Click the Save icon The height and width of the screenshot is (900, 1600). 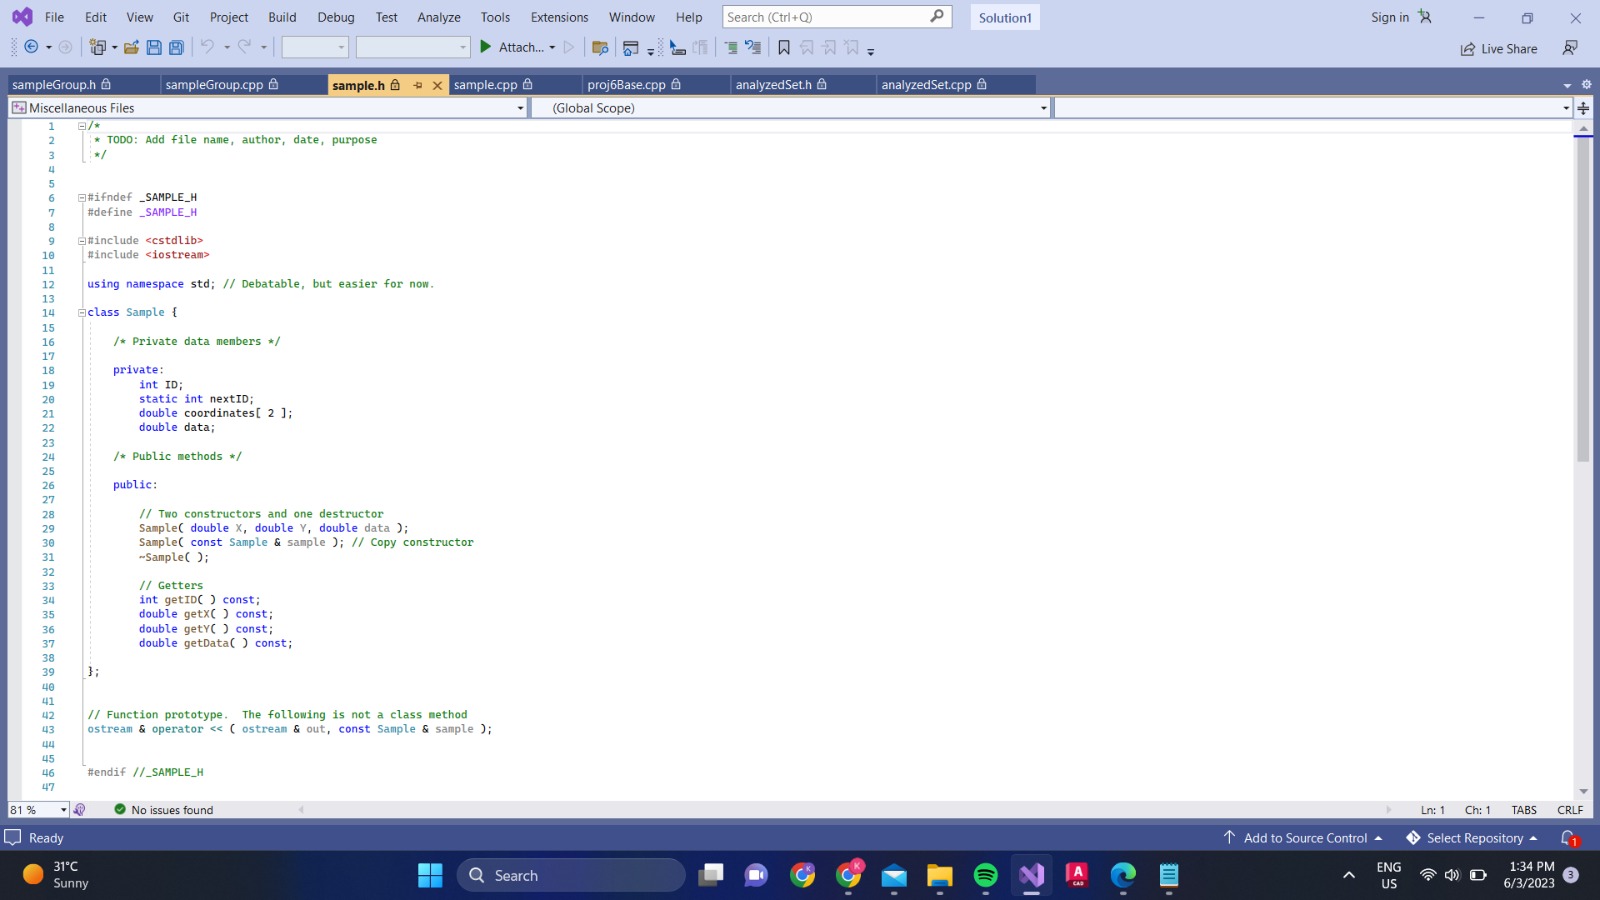point(153,47)
